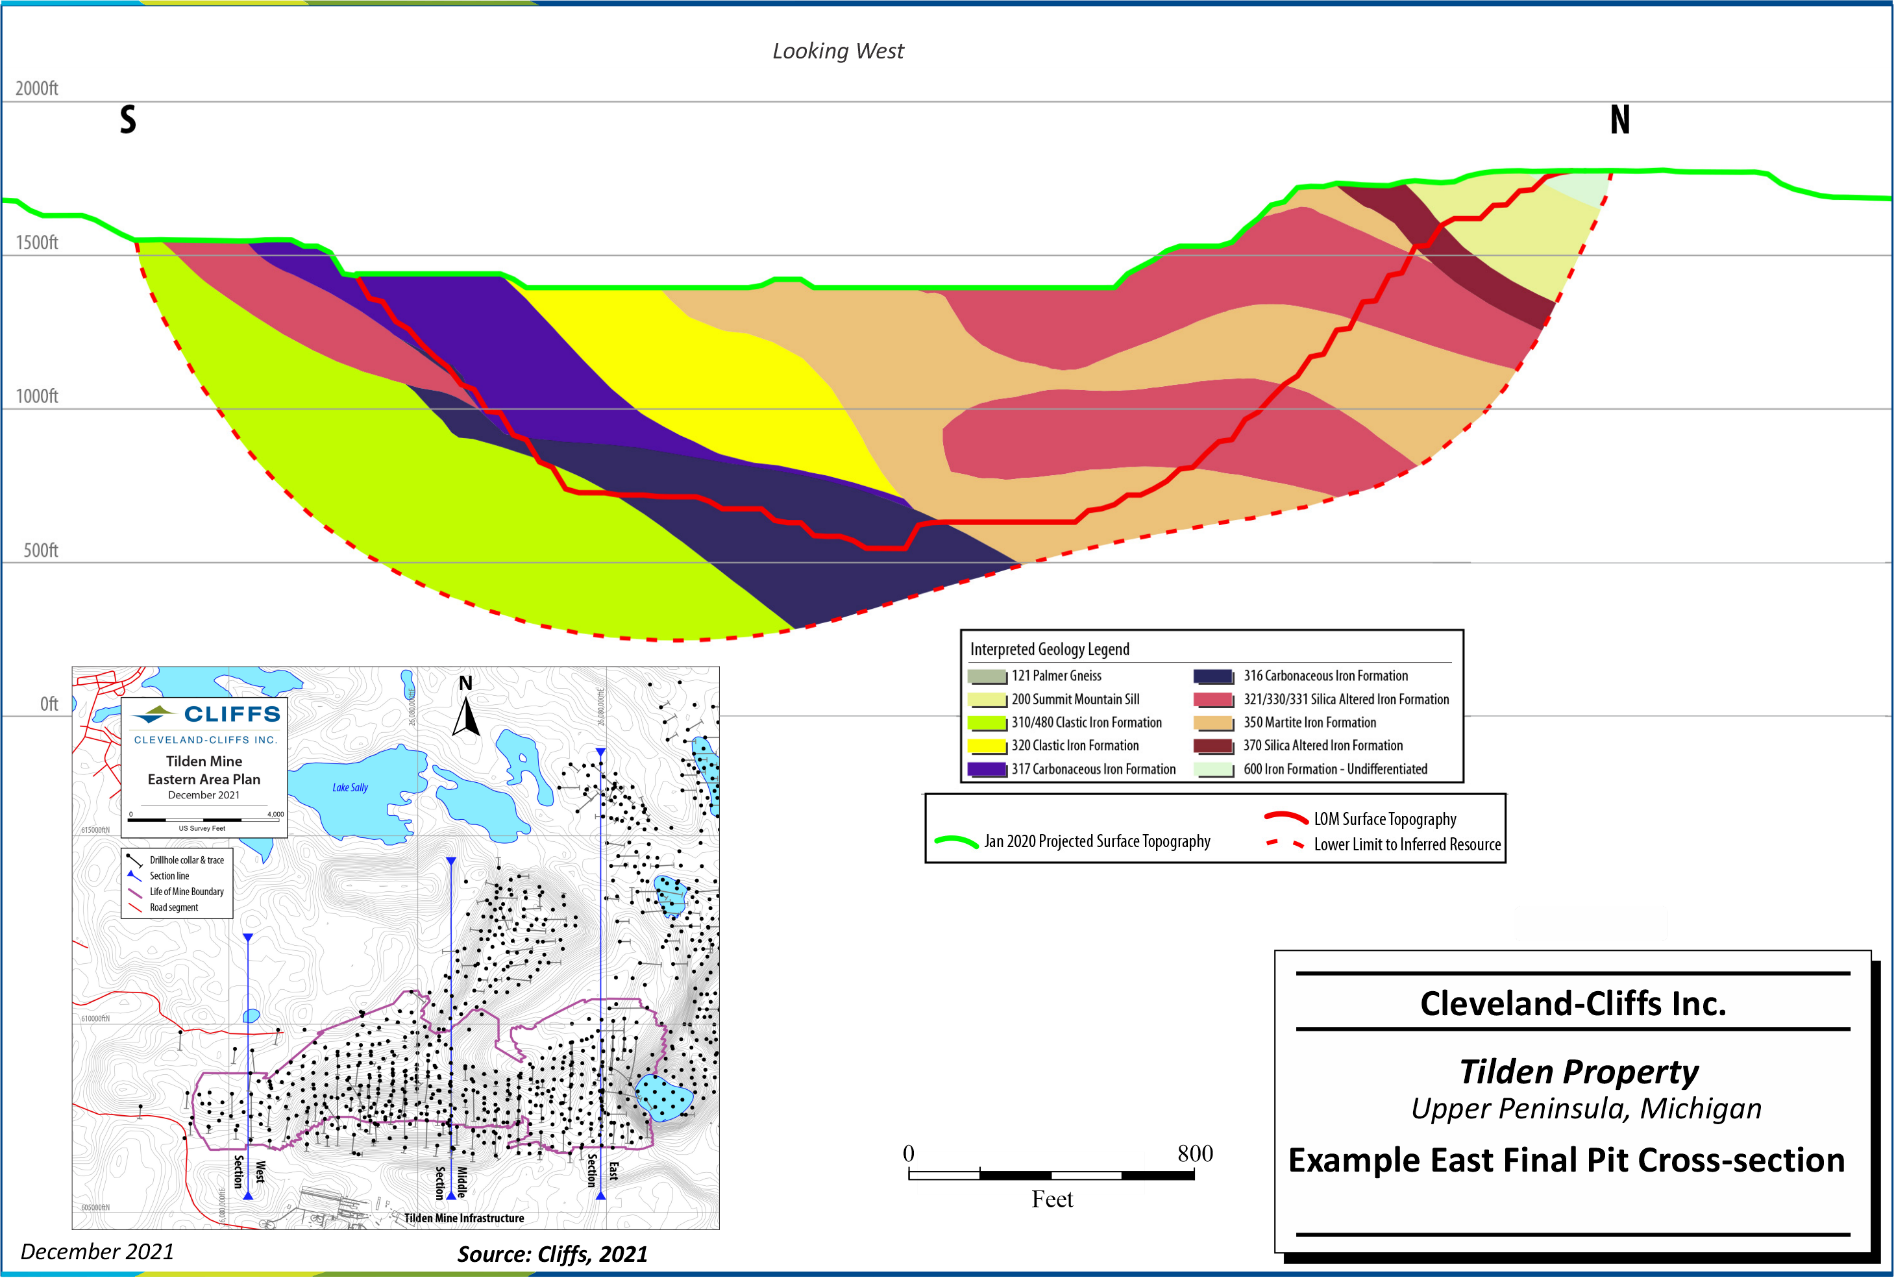Select the 600 Iron Formation Undifferentiated swatch
The height and width of the screenshot is (1280, 1894).
[x=1213, y=770]
